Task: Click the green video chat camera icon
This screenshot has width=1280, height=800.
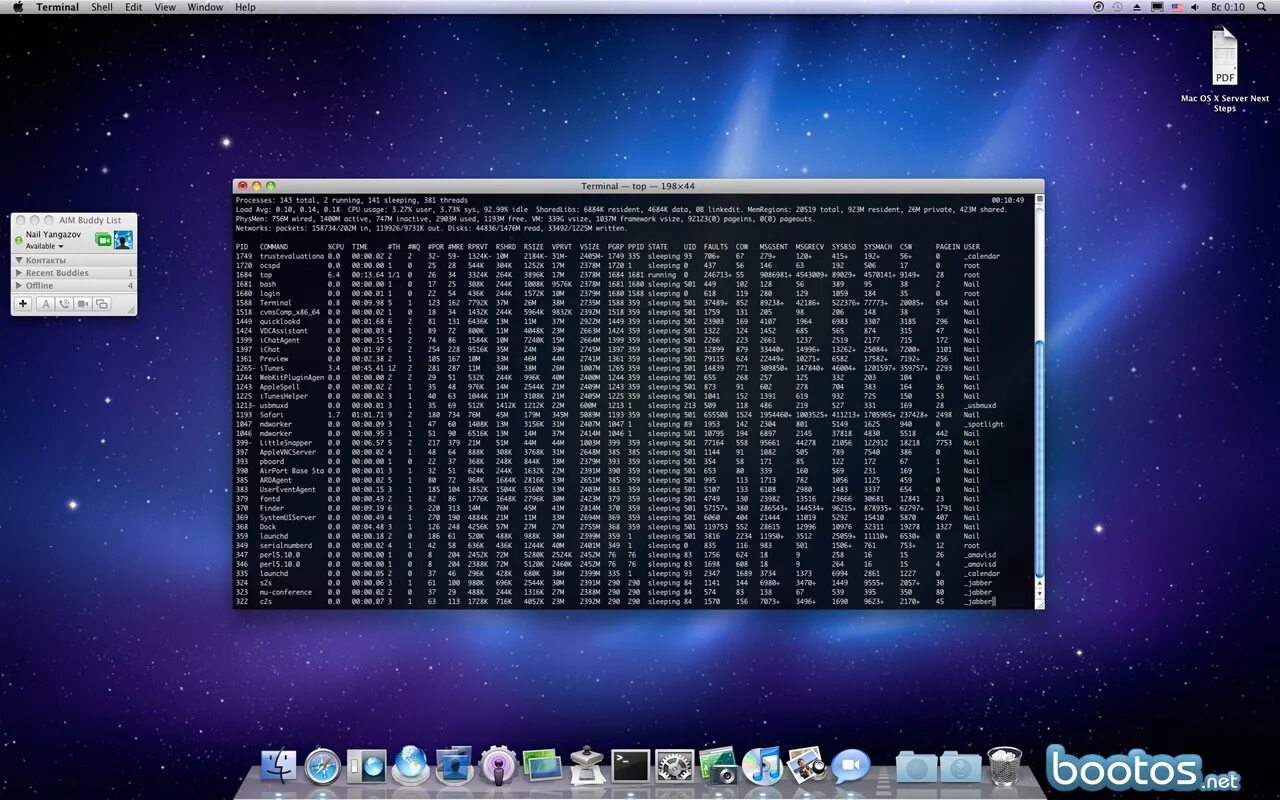Action: pyautogui.click(x=102, y=239)
